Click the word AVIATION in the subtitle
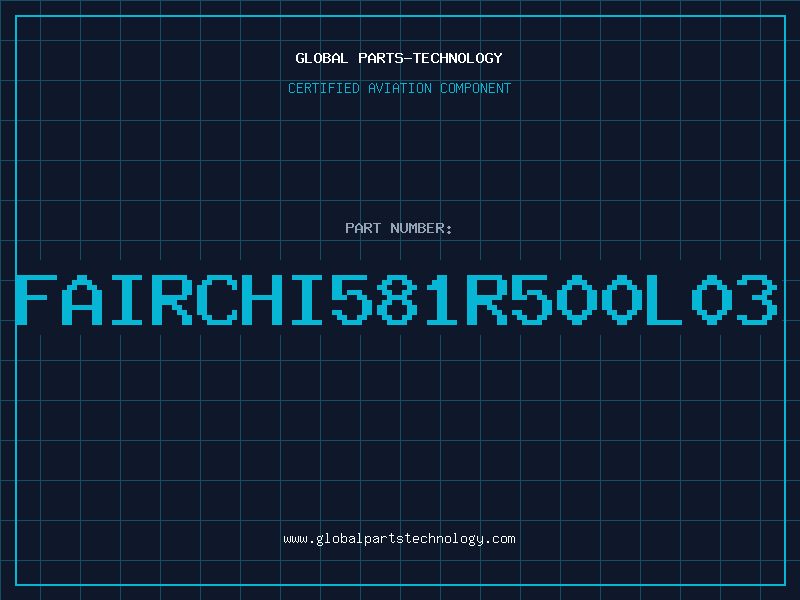Viewport: 800px width, 600px height. (x=400, y=88)
